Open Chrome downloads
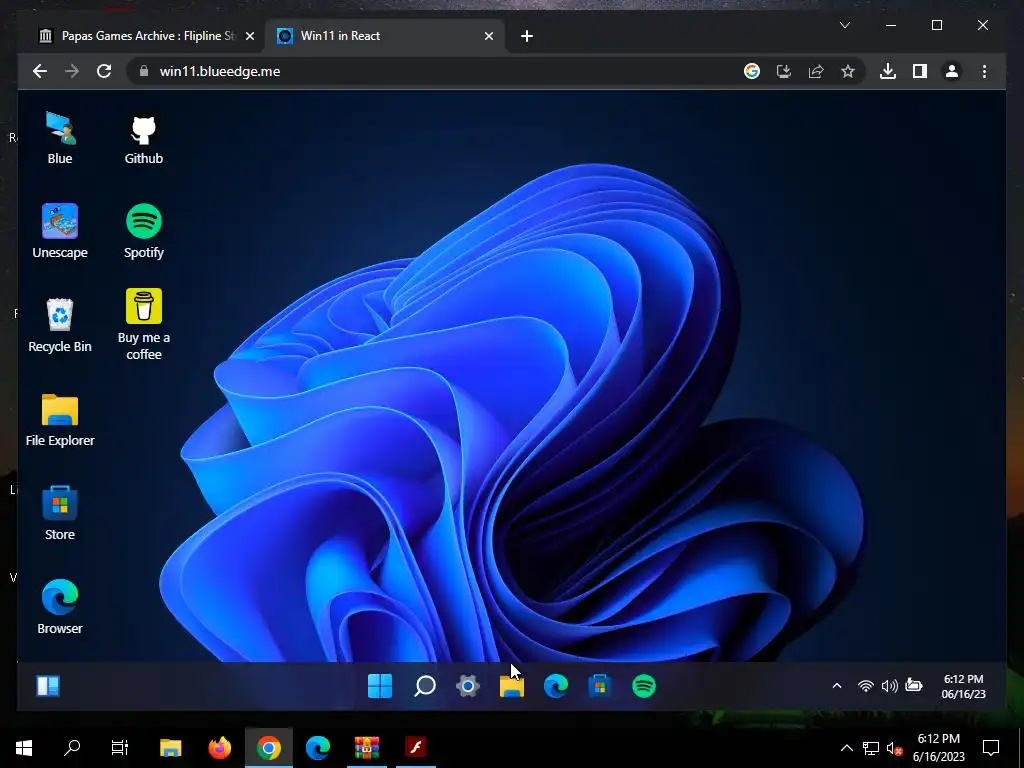Viewport: 1024px width, 768px height. [x=888, y=71]
